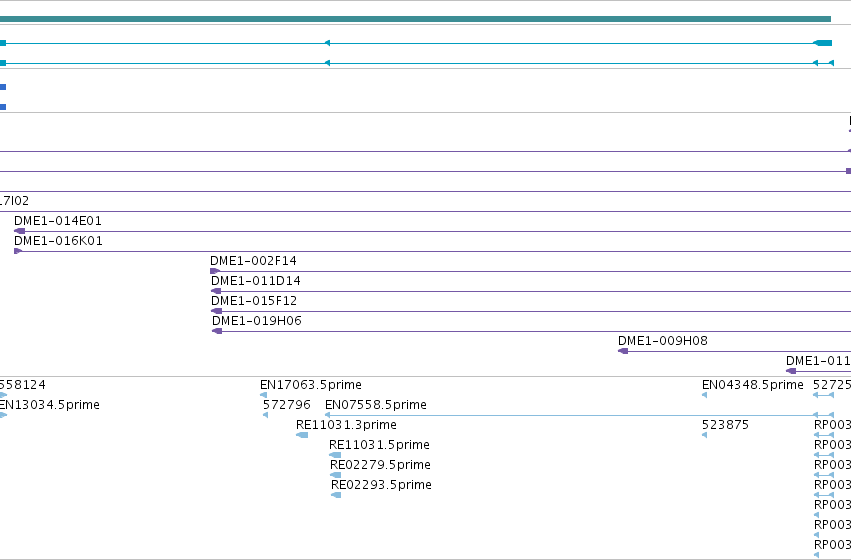
Task: Click the thick teal gene bar at top
Action: [x=415, y=19]
